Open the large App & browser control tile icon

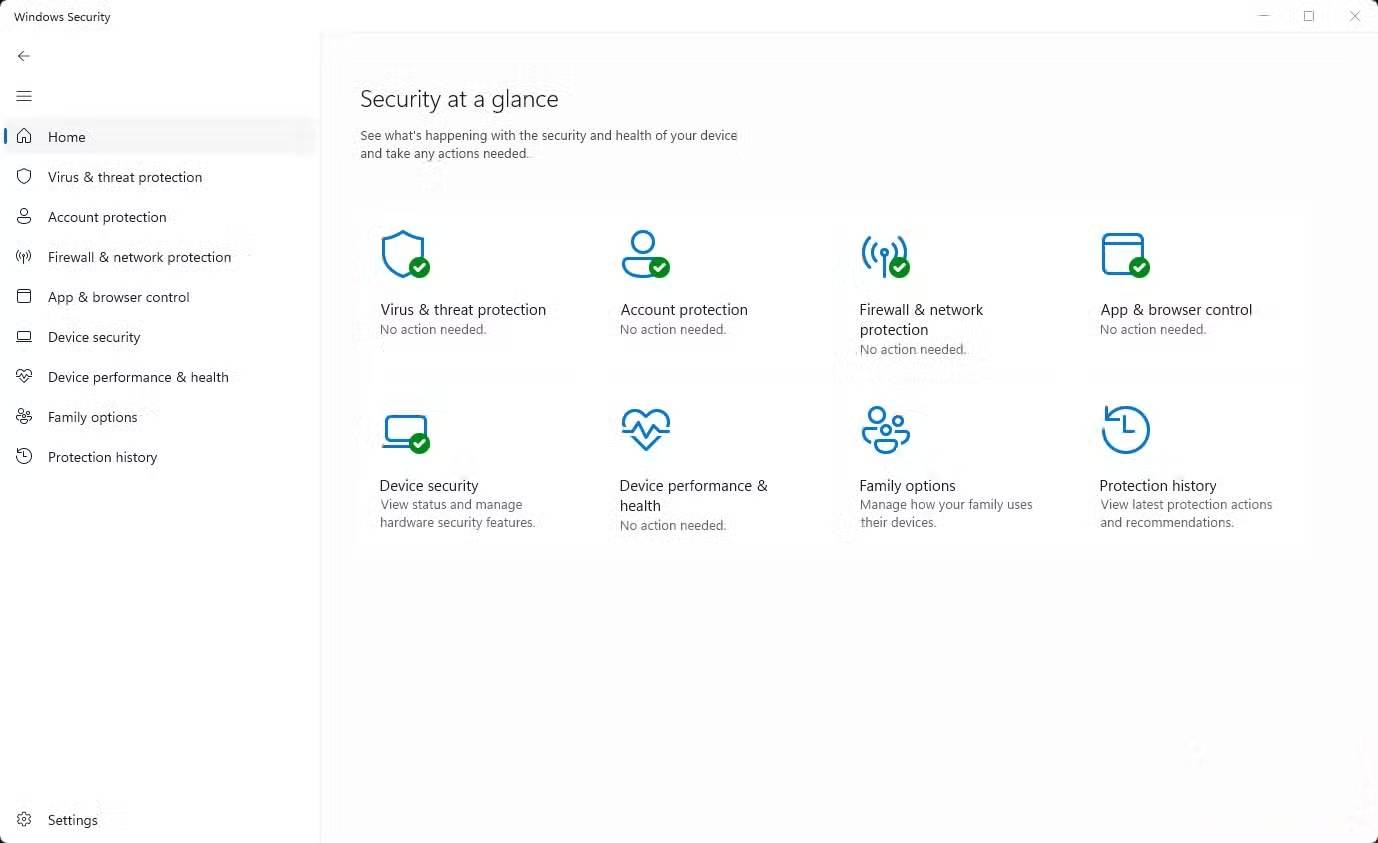coord(1125,255)
